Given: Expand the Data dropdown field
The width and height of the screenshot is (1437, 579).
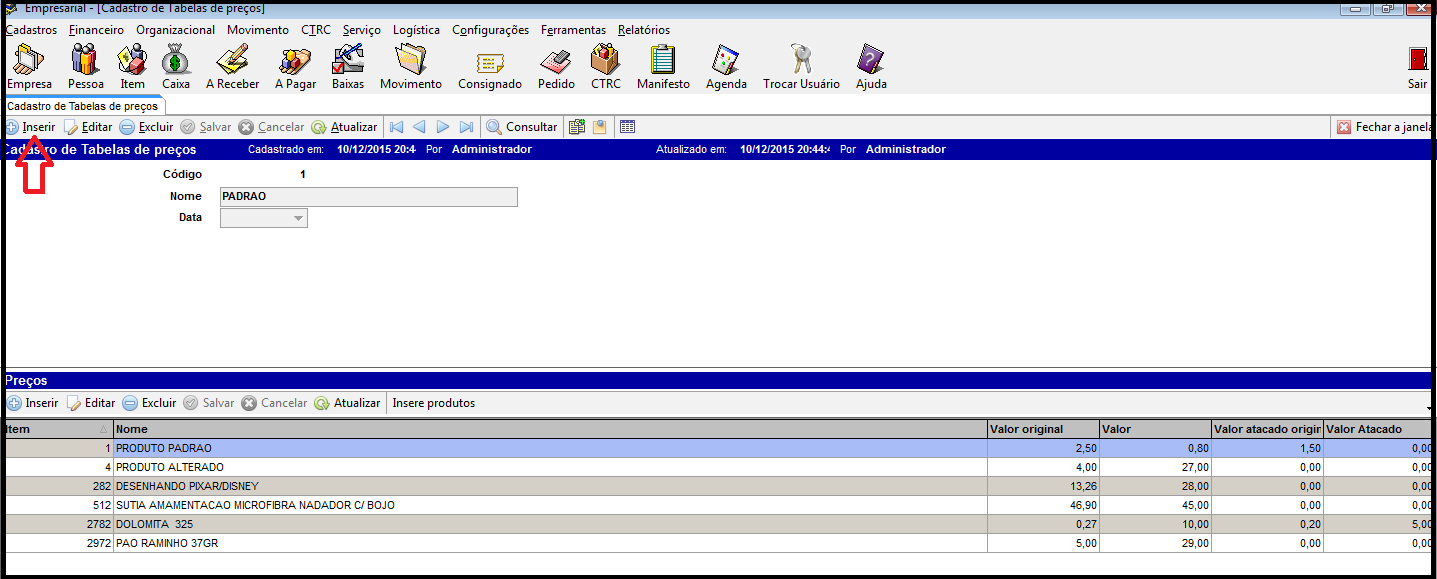Looking at the screenshot, I should click(x=298, y=218).
